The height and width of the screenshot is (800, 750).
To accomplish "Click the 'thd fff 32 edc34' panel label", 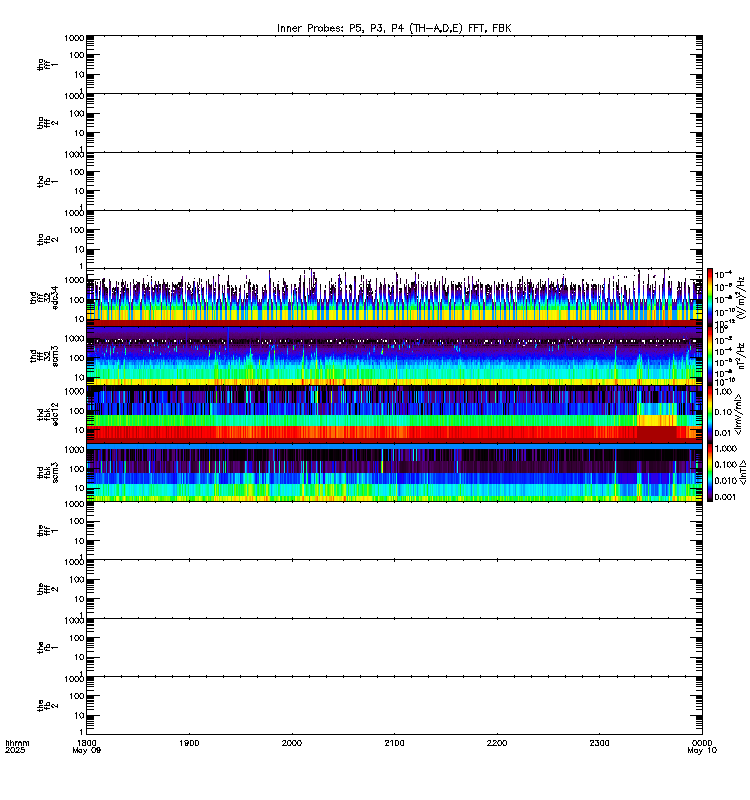I will [x=44, y=298].
